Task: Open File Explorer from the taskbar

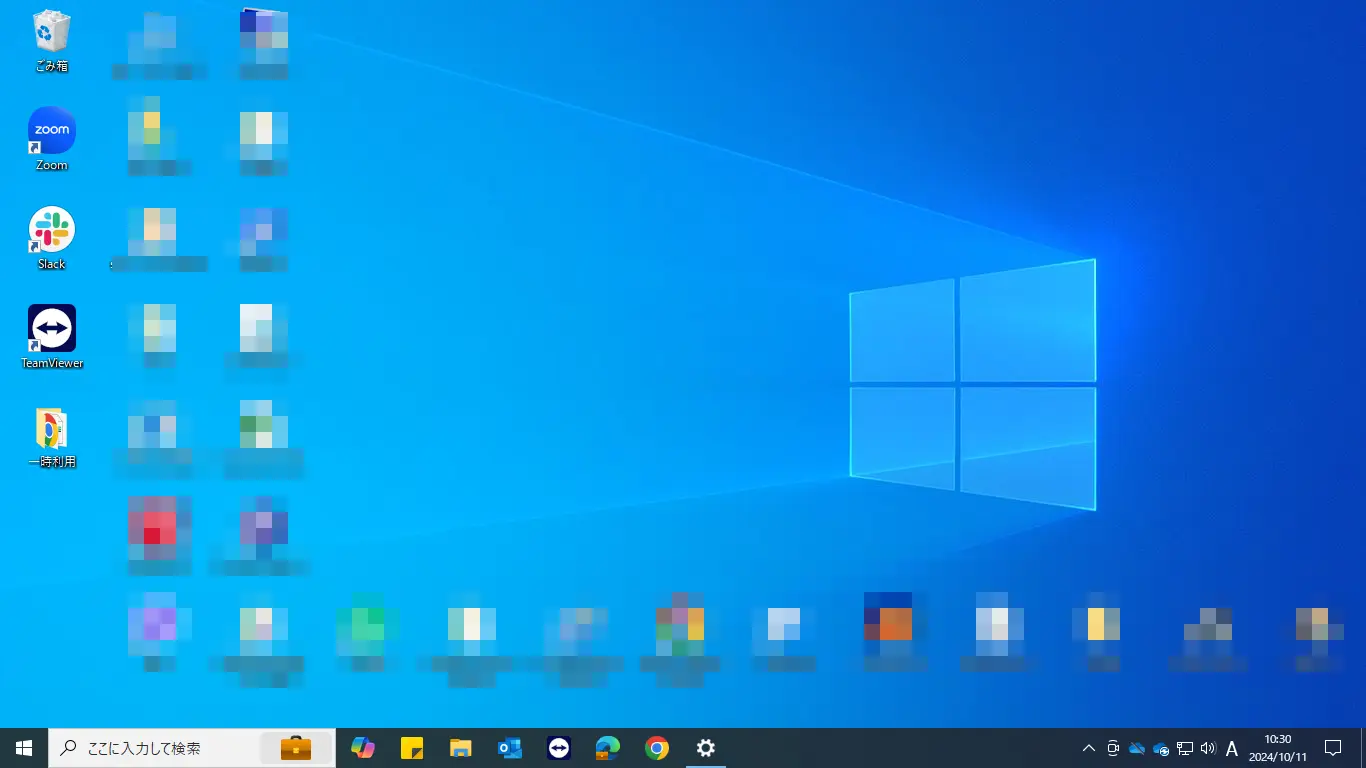Action: [x=460, y=748]
